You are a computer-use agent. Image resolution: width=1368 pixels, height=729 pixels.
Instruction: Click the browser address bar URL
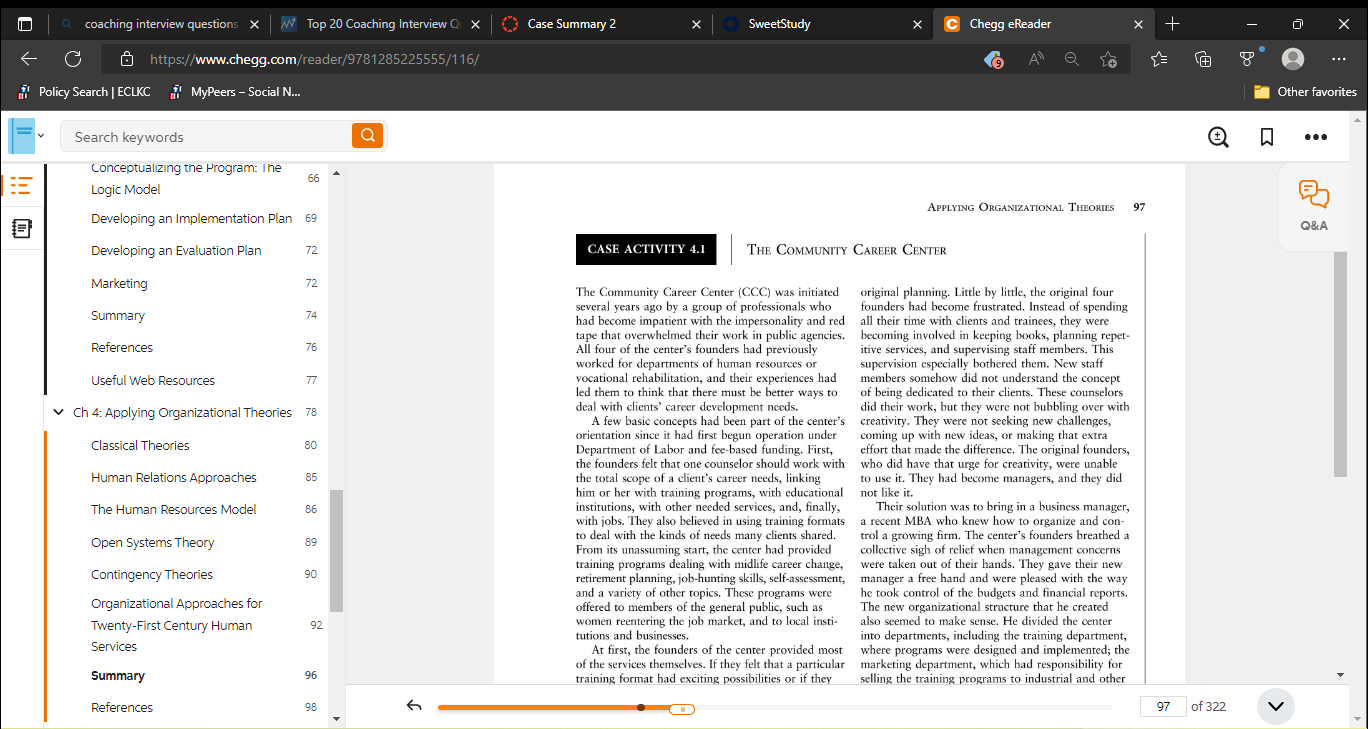pos(314,59)
